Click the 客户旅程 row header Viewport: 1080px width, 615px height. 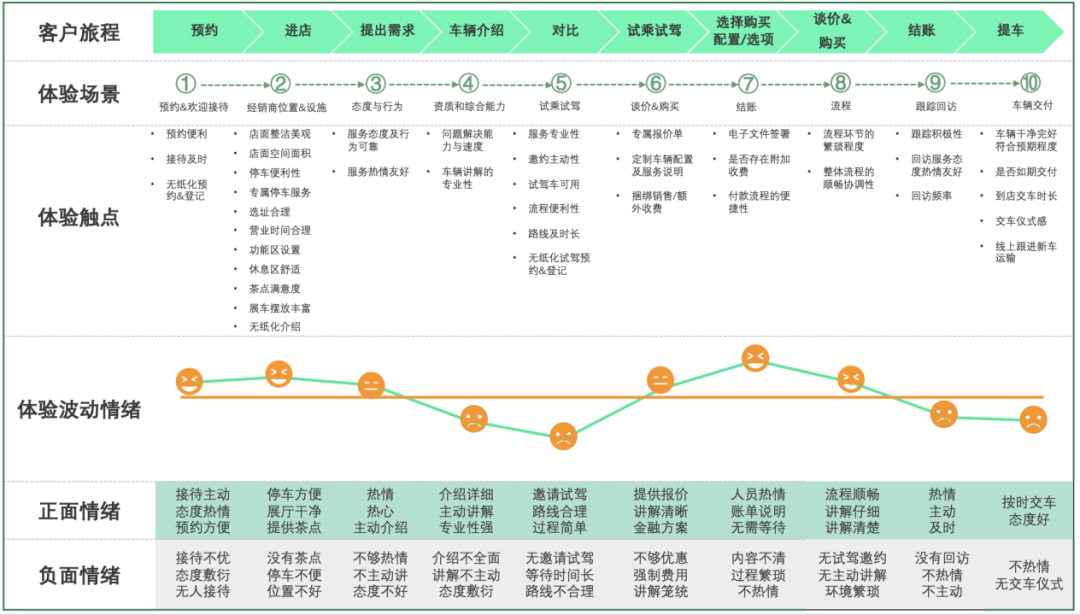tap(79, 32)
